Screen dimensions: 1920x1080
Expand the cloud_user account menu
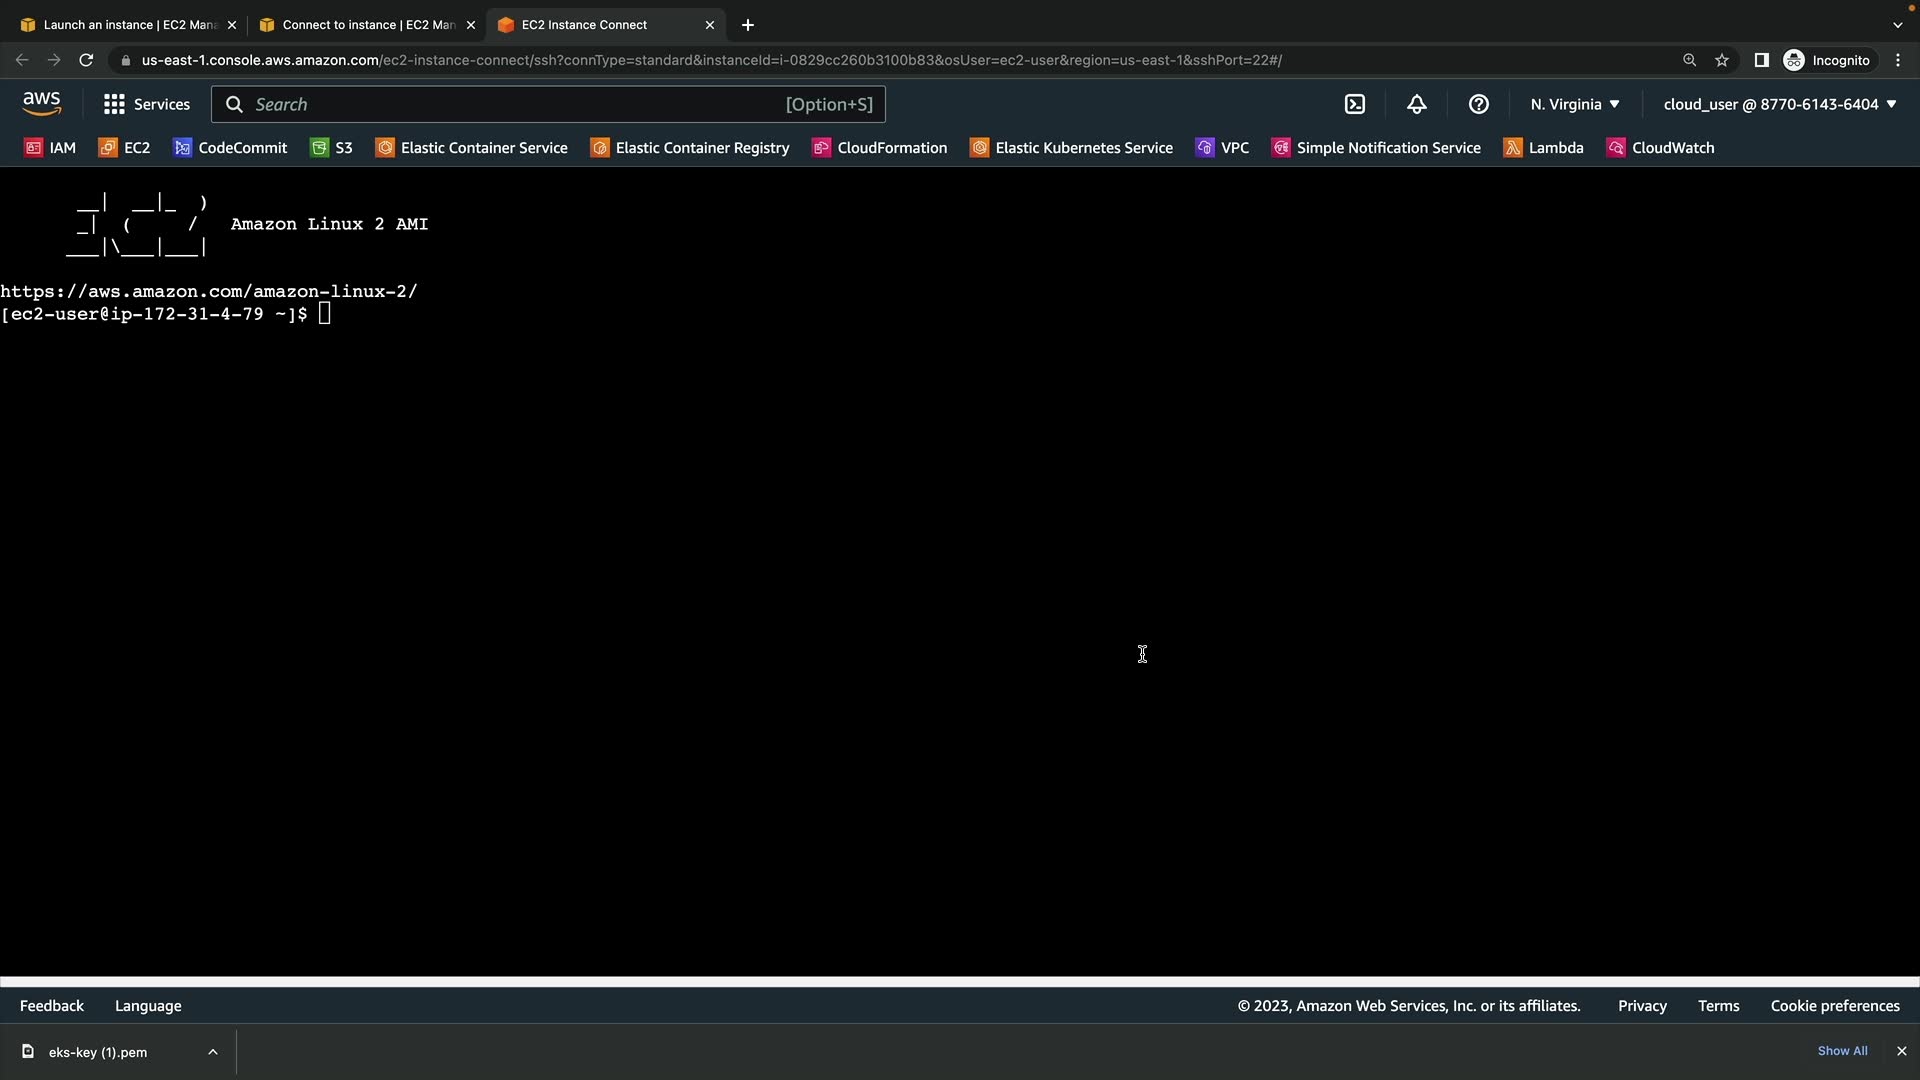pyautogui.click(x=1779, y=104)
